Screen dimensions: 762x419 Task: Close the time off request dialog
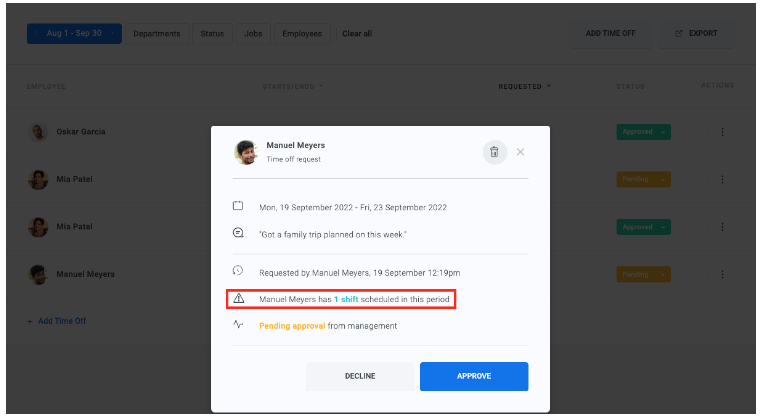coord(520,152)
